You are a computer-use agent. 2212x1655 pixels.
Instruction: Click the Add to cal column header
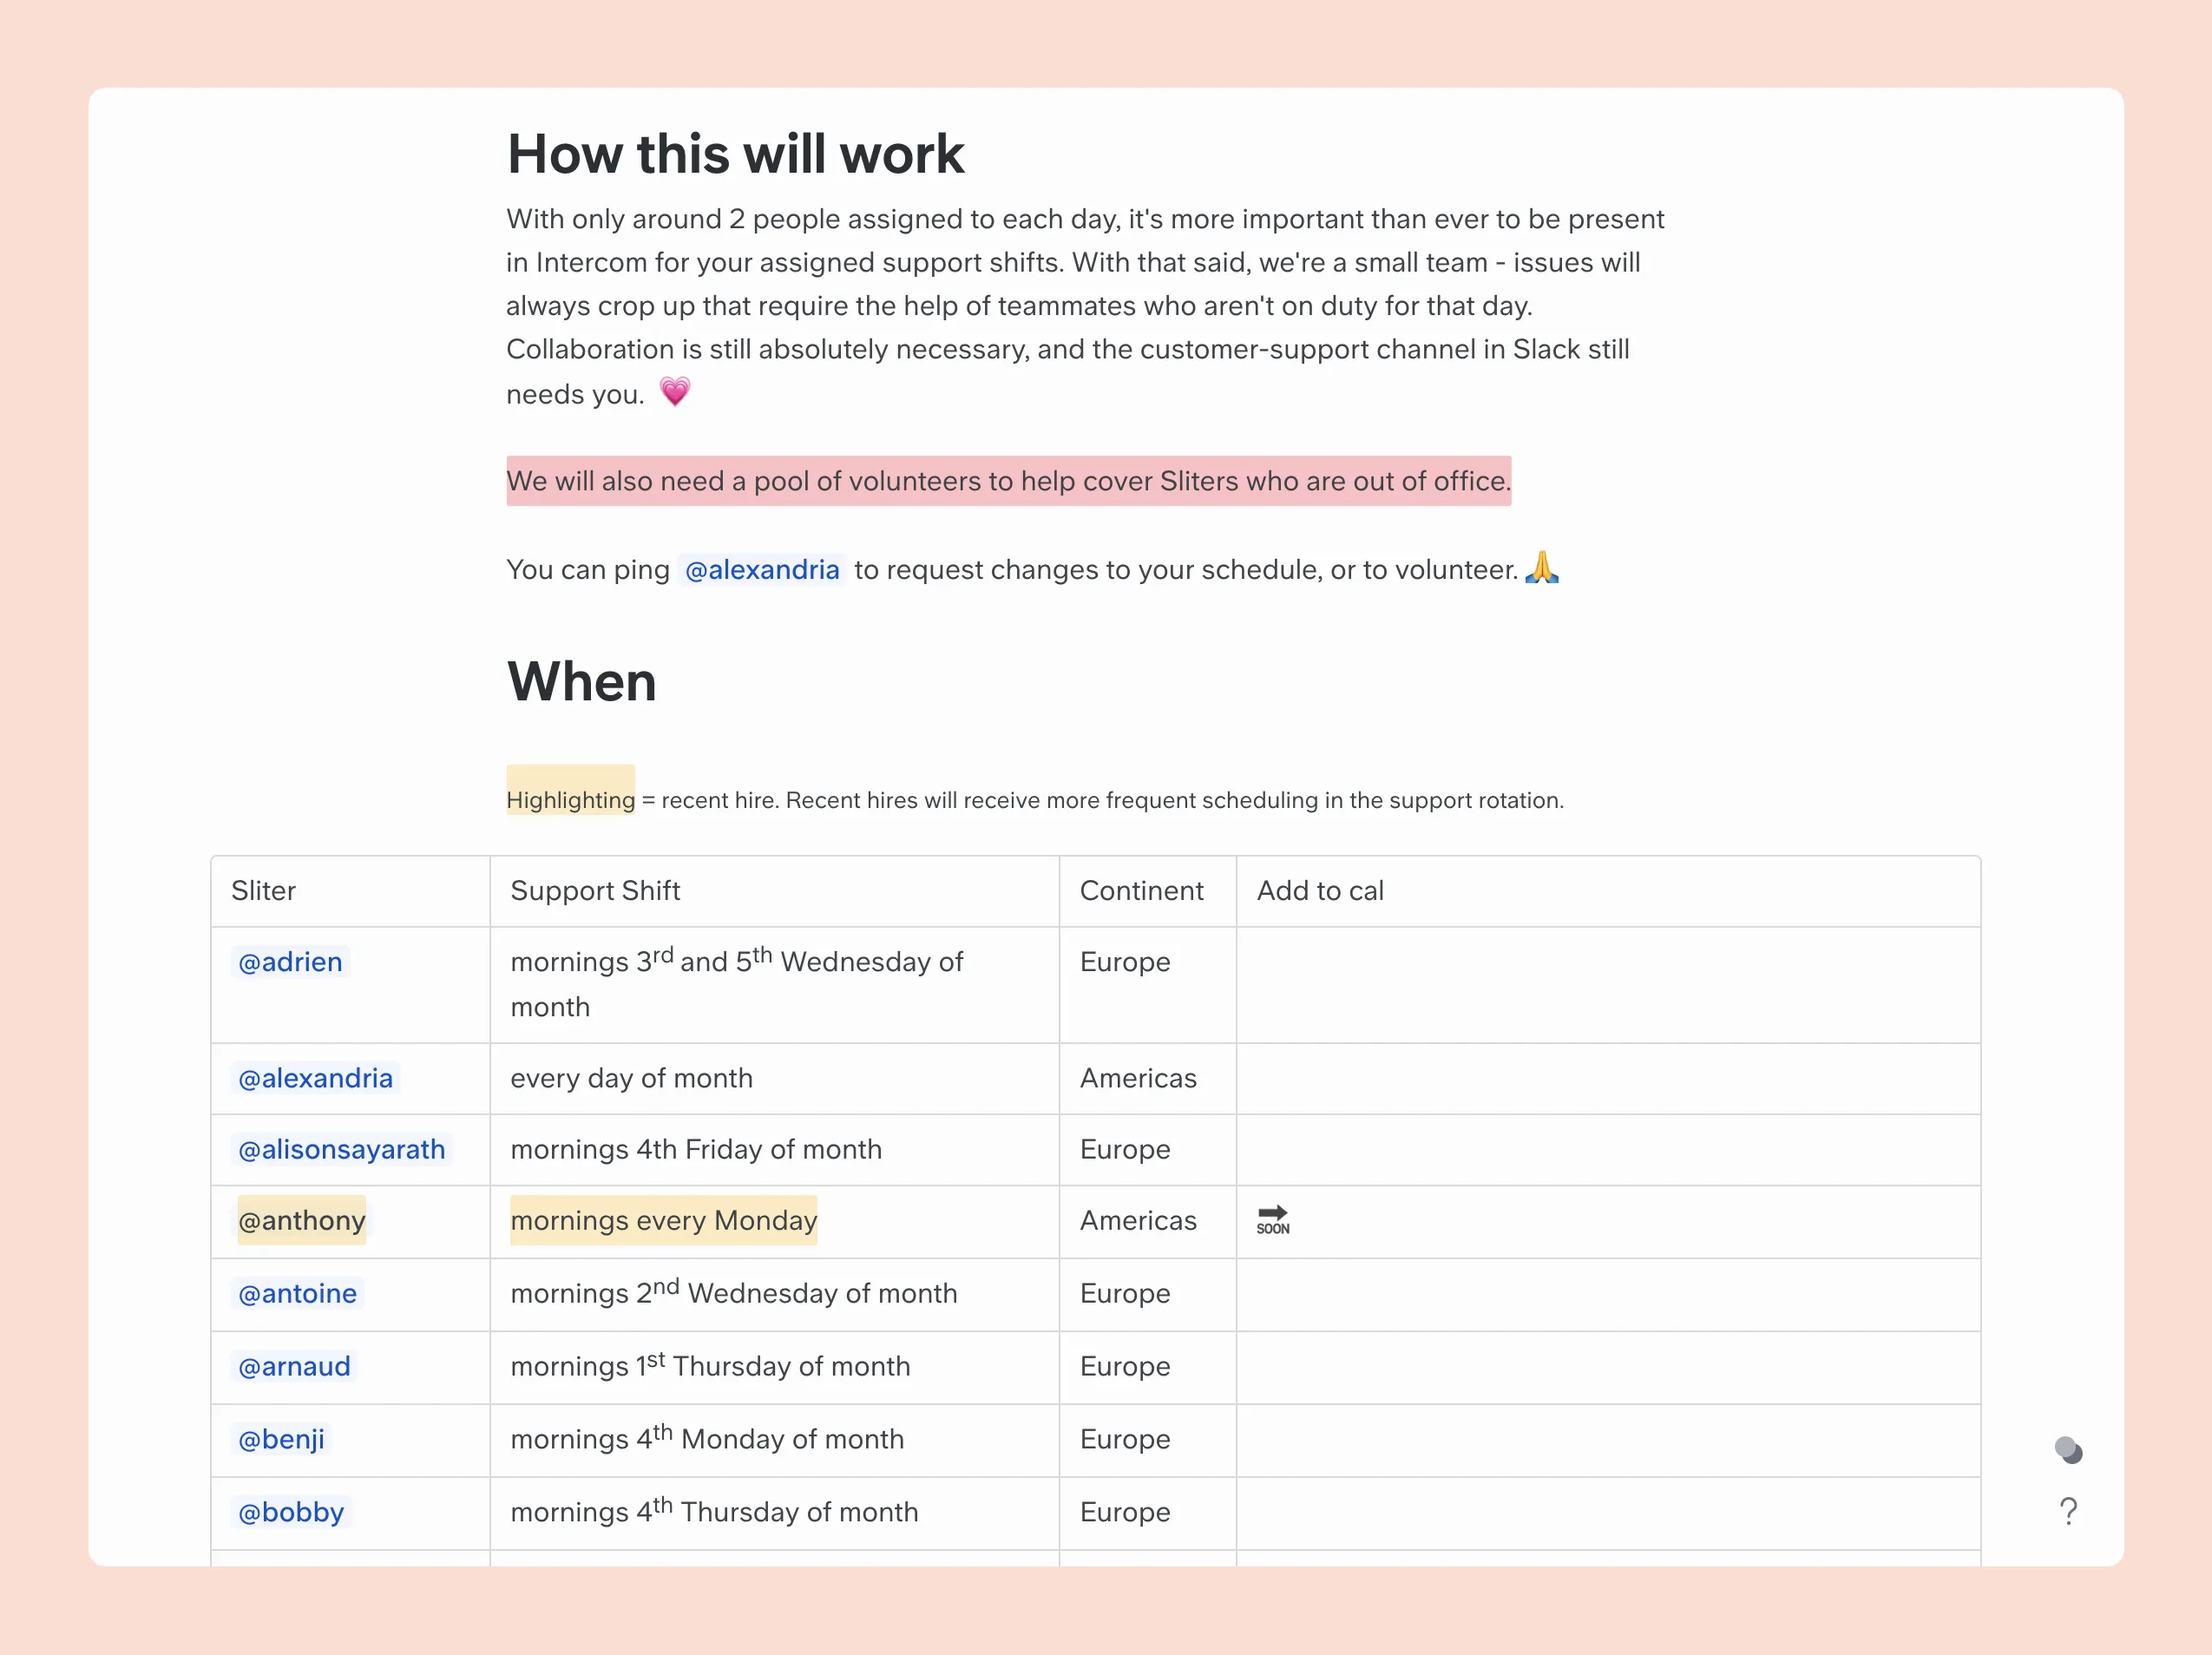(x=1320, y=891)
